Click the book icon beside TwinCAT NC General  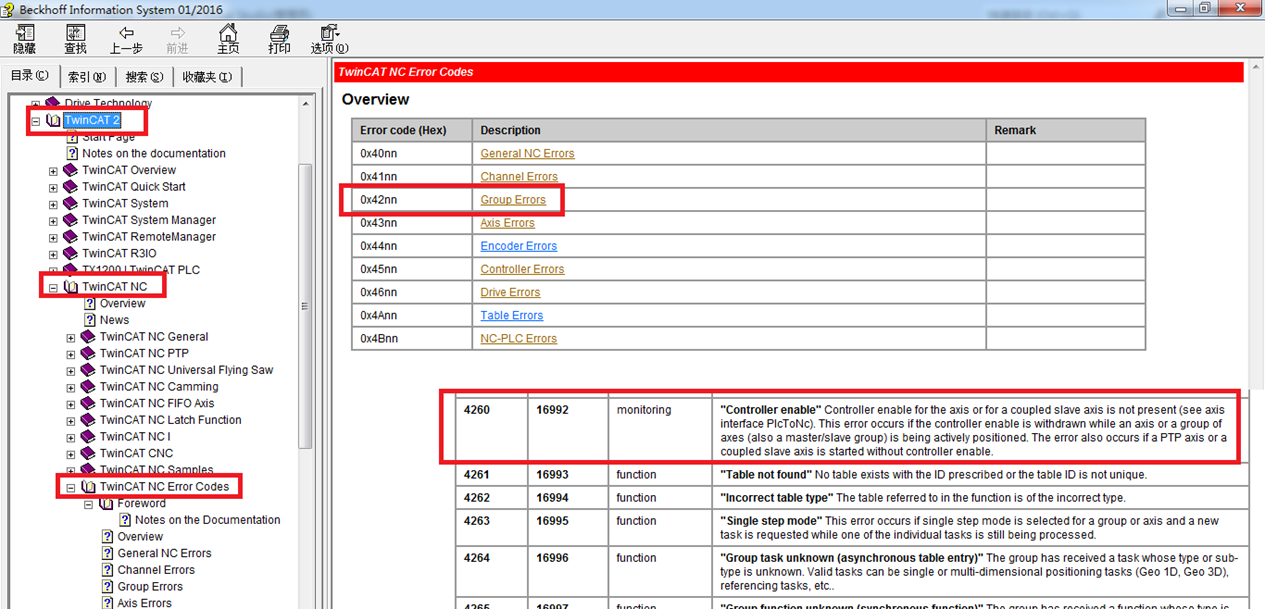[x=87, y=337]
